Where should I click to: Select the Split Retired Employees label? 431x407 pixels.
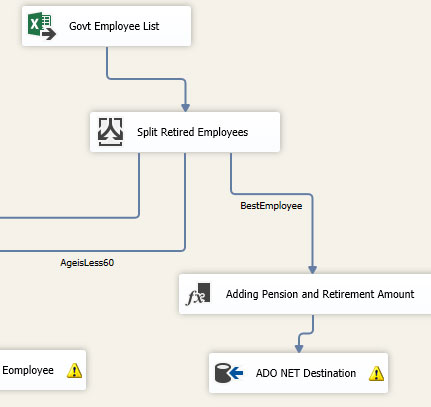point(193,132)
